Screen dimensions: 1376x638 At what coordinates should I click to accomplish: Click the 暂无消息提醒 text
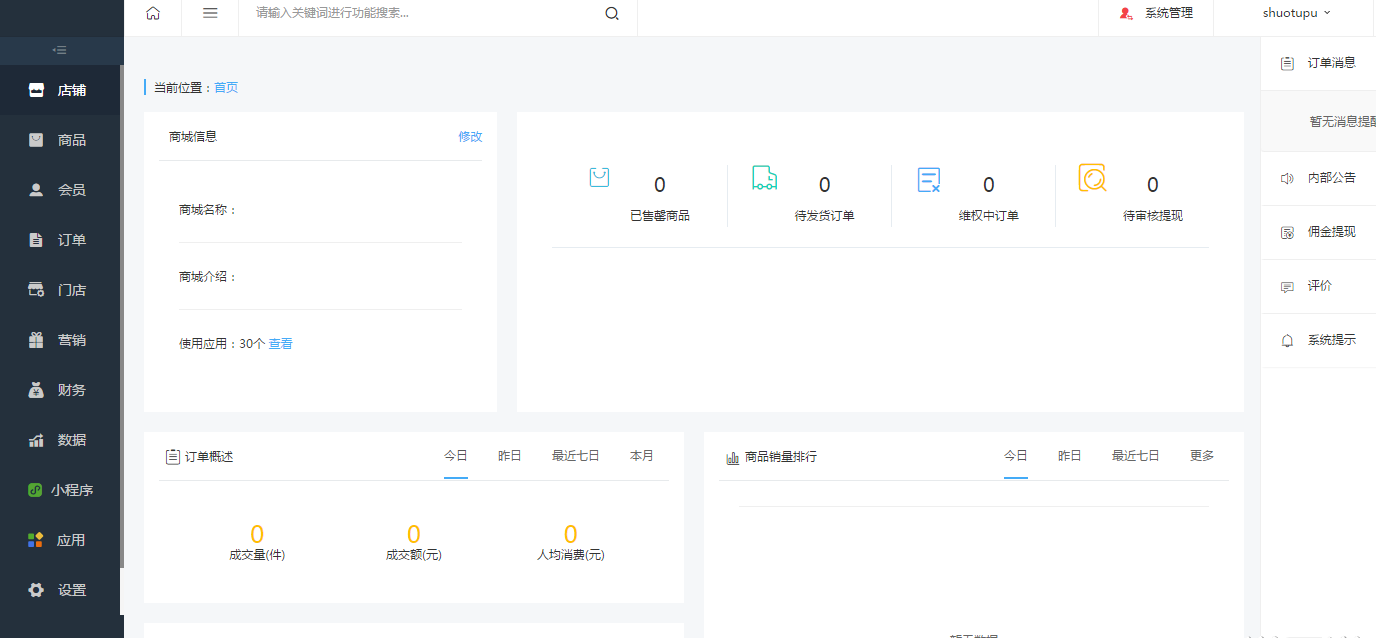tap(1343, 121)
